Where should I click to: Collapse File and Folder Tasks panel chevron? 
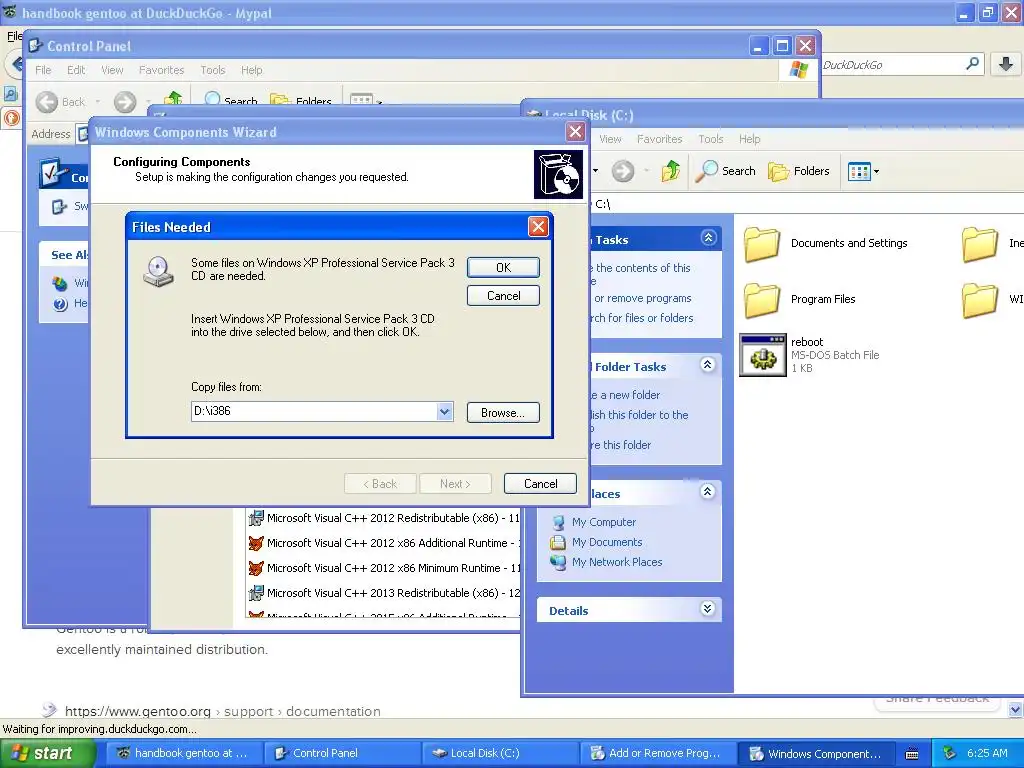(707, 364)
